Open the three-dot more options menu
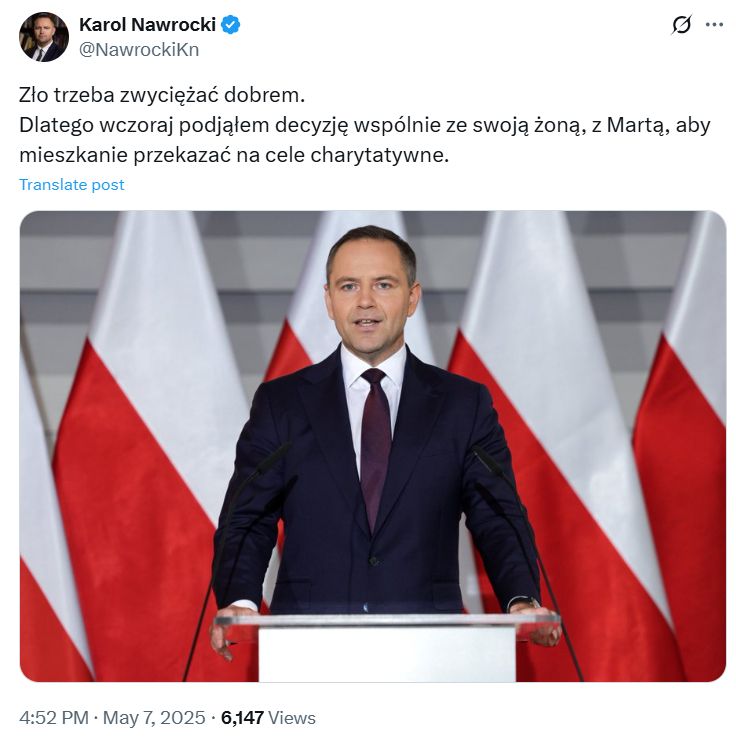This screenshot has height=737, width=736. coord(714,25)
